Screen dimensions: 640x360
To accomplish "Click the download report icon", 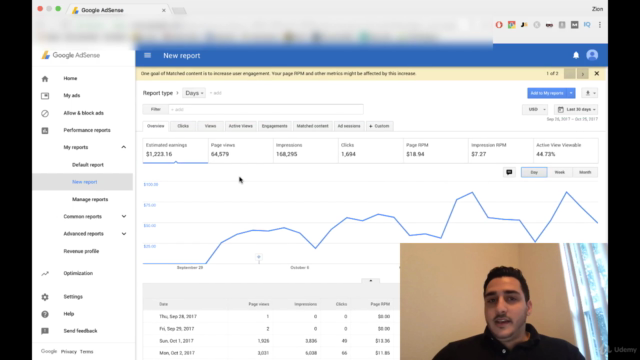I will [590, 93].
